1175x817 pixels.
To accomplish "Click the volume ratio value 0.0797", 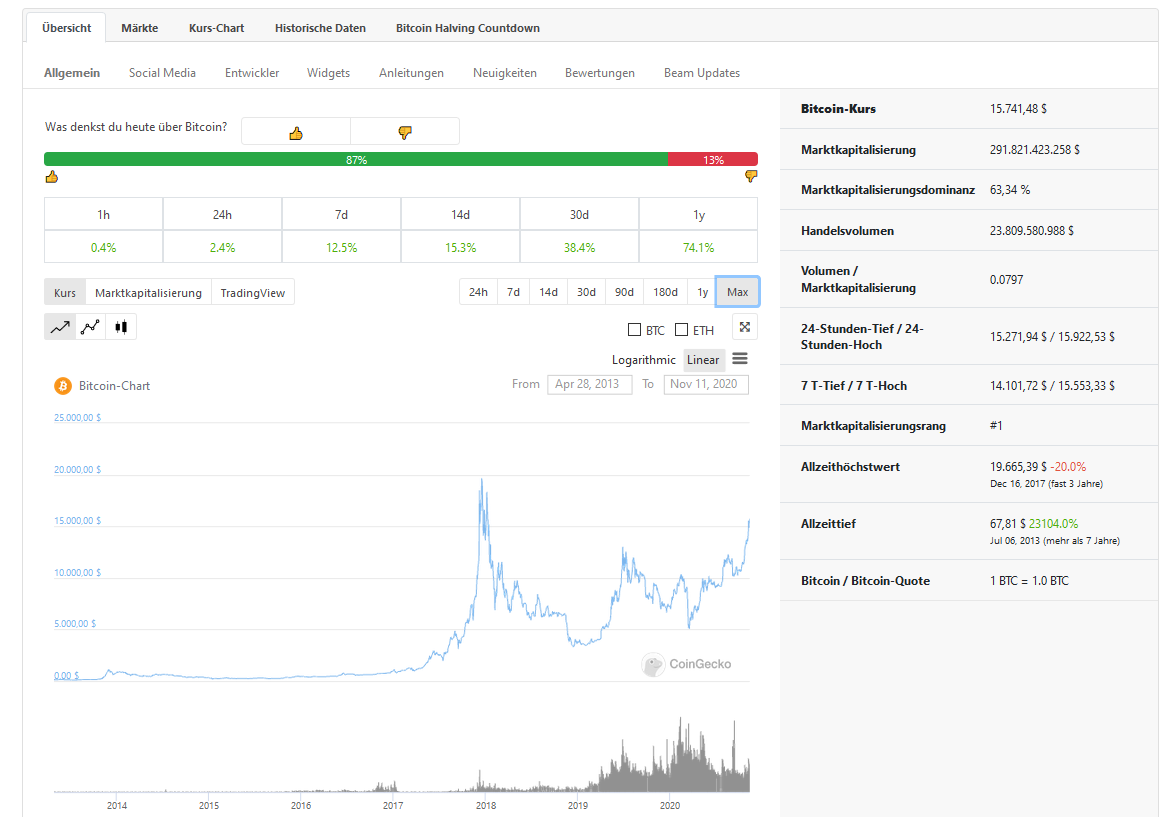I will [1006, 280].
